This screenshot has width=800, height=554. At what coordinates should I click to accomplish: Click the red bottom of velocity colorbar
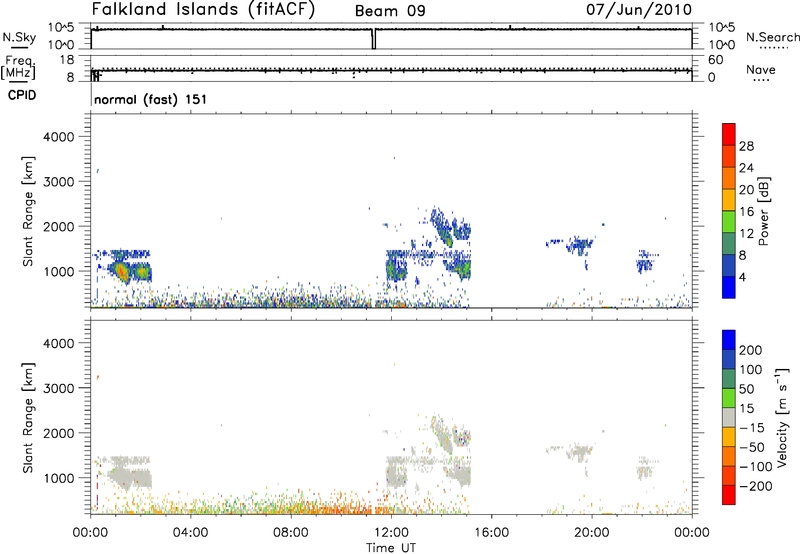tap(729, 495)
